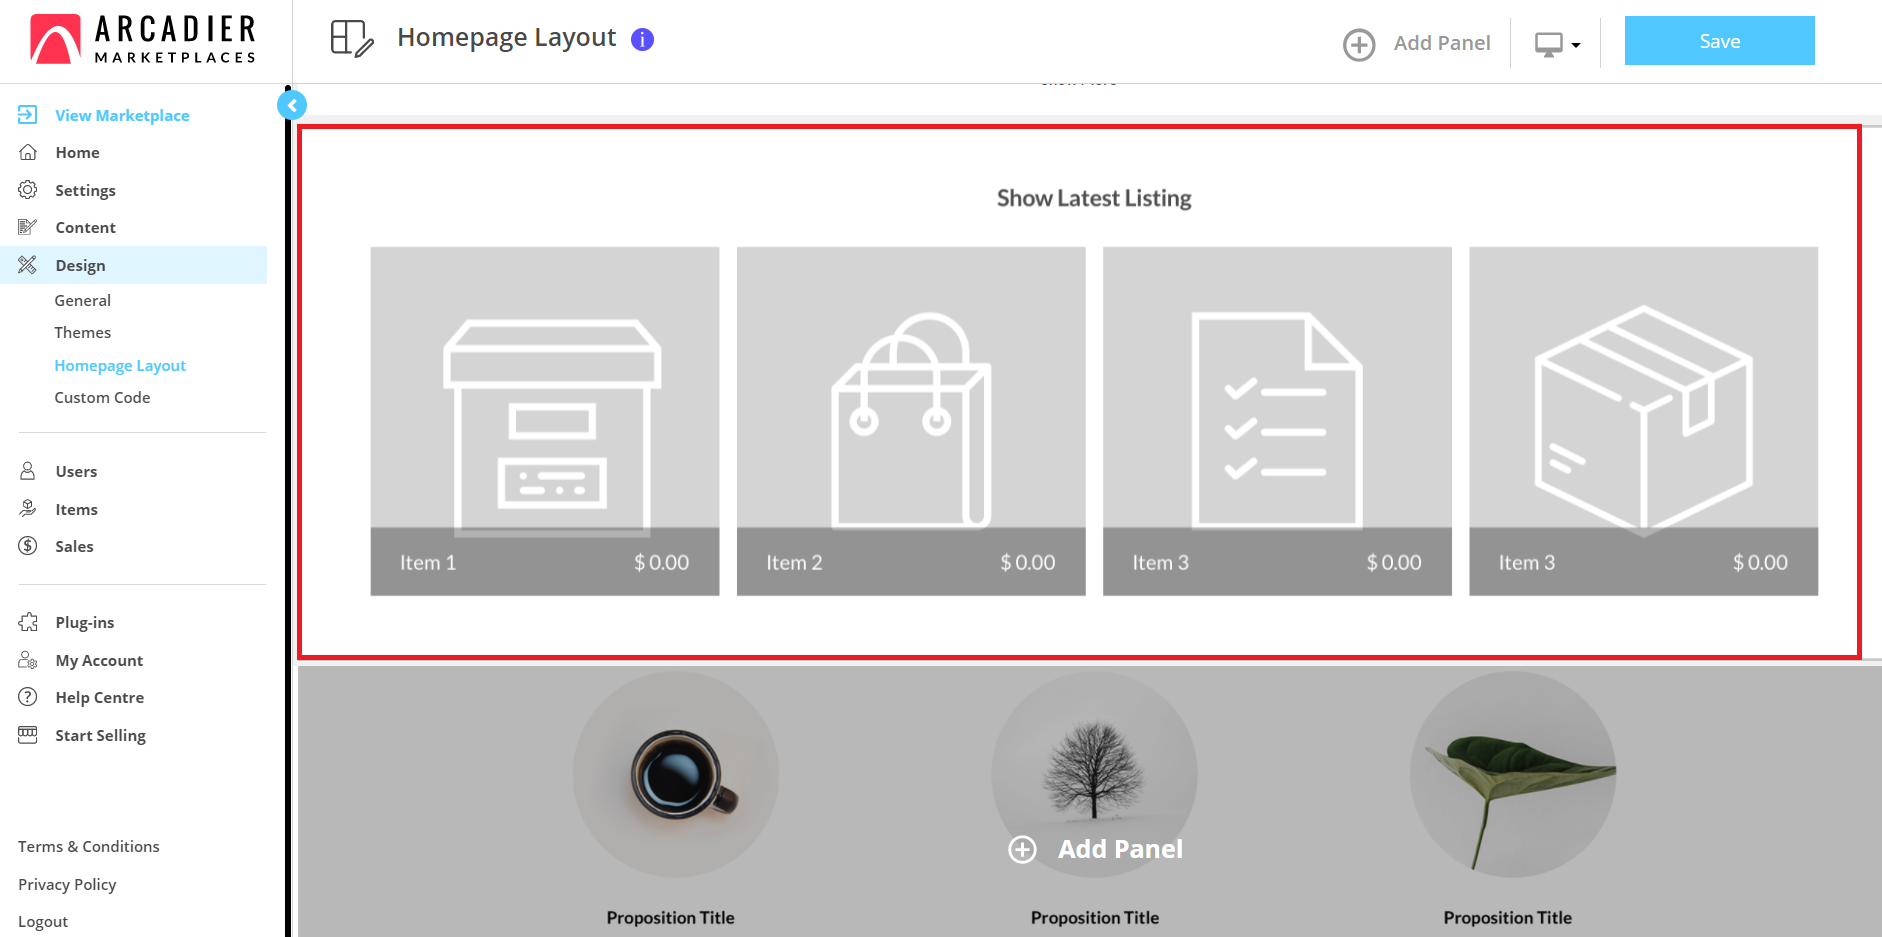1882x937 pixels.
Task: Click the Help Centre question icon
Action: tap(28, 697)
